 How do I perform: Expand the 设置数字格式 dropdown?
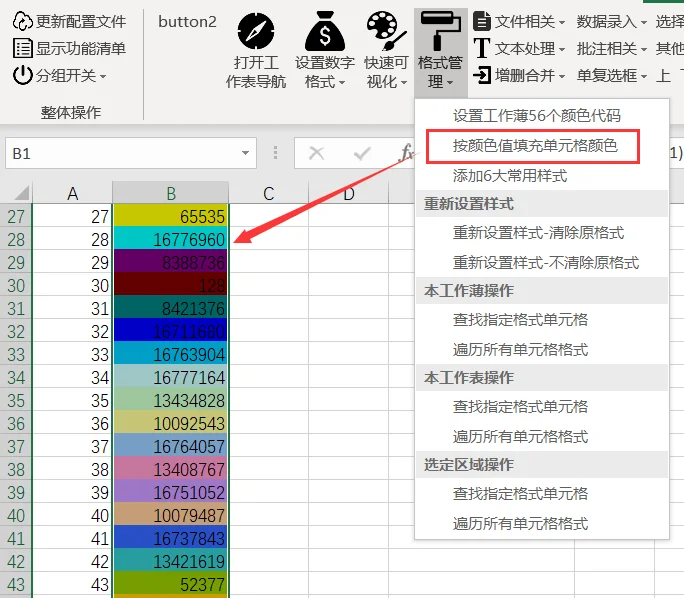click(x=342, y=82)
